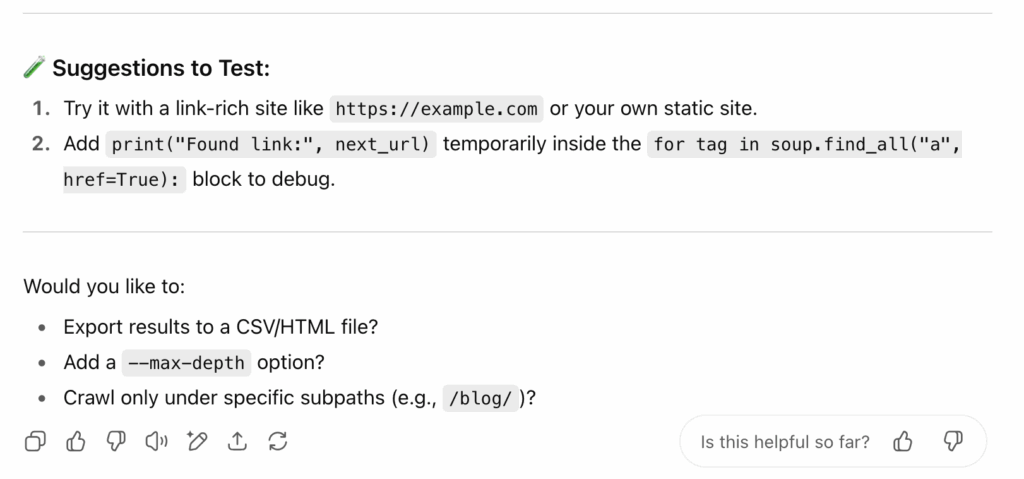Give the response a thumbs up in toolbar
Image resolution: width=1024 pixels, height=479 pixels.
point(76,442)
